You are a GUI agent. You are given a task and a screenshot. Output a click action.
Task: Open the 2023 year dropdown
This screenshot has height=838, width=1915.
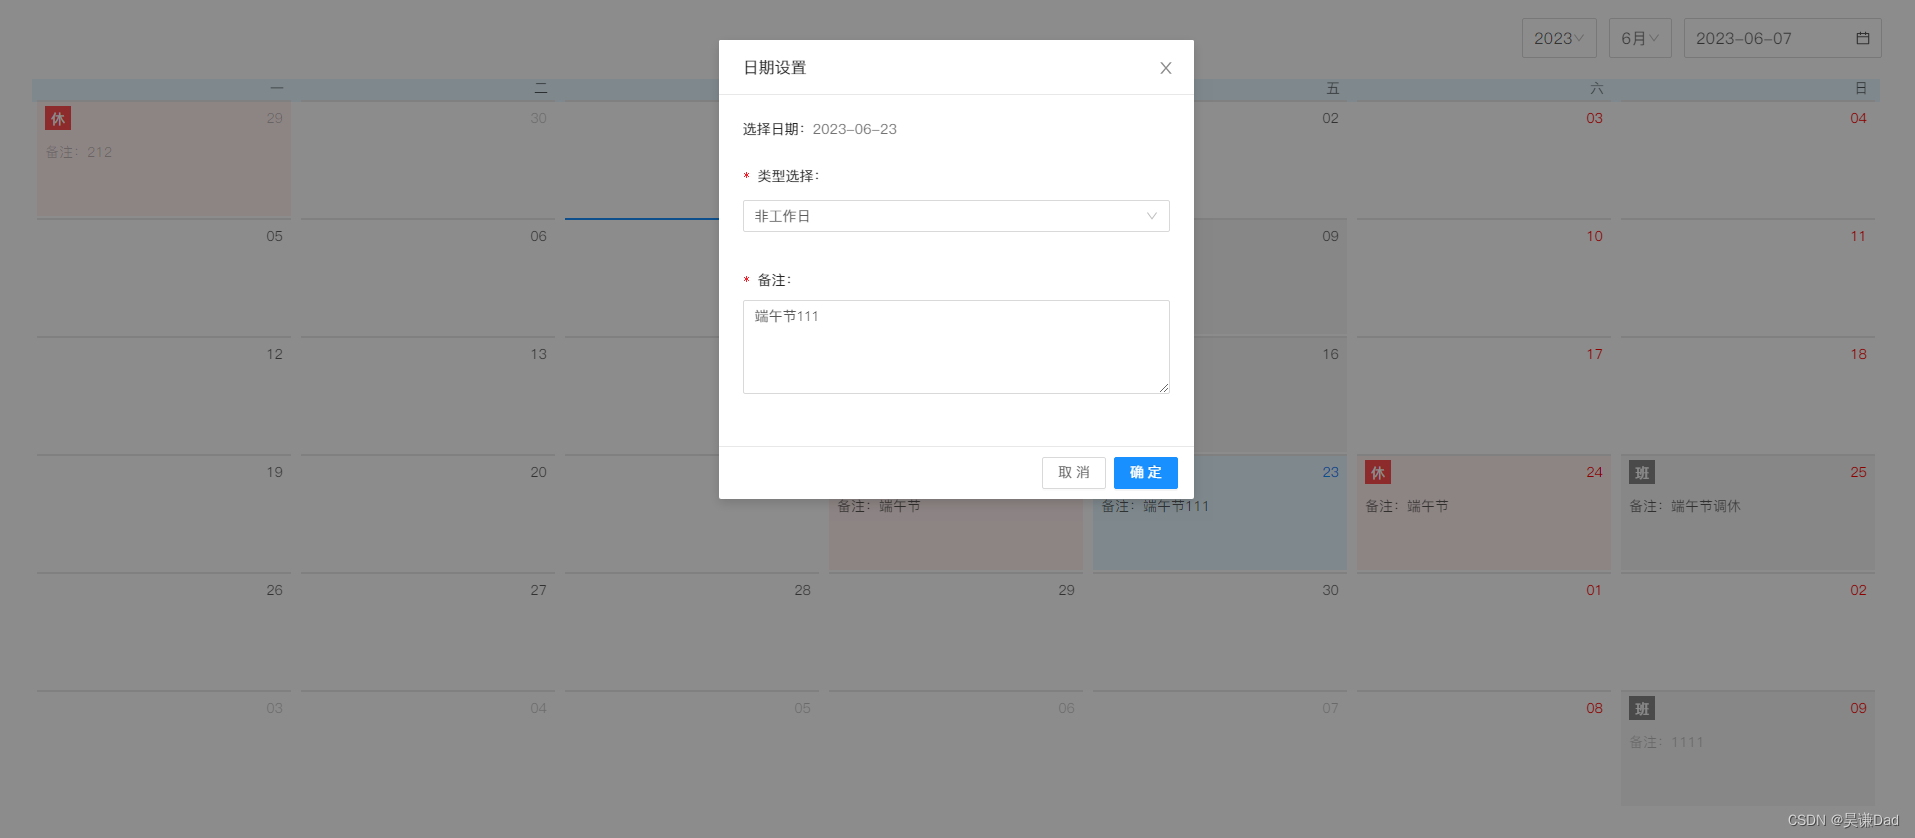(1559, 38)
